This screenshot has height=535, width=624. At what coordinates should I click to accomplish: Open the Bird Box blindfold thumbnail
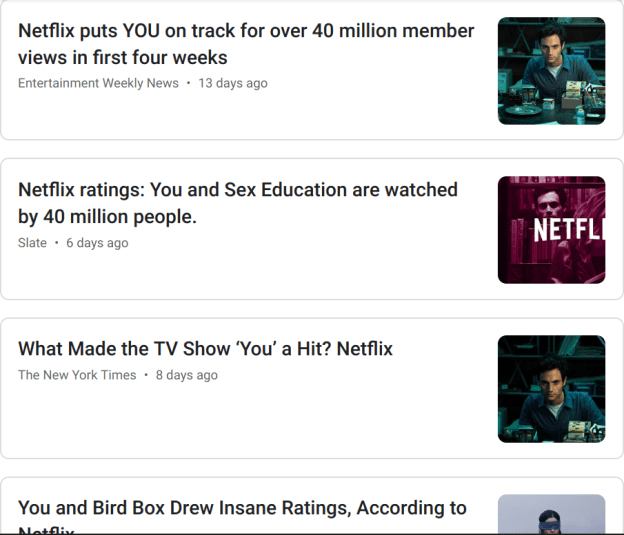551,515
